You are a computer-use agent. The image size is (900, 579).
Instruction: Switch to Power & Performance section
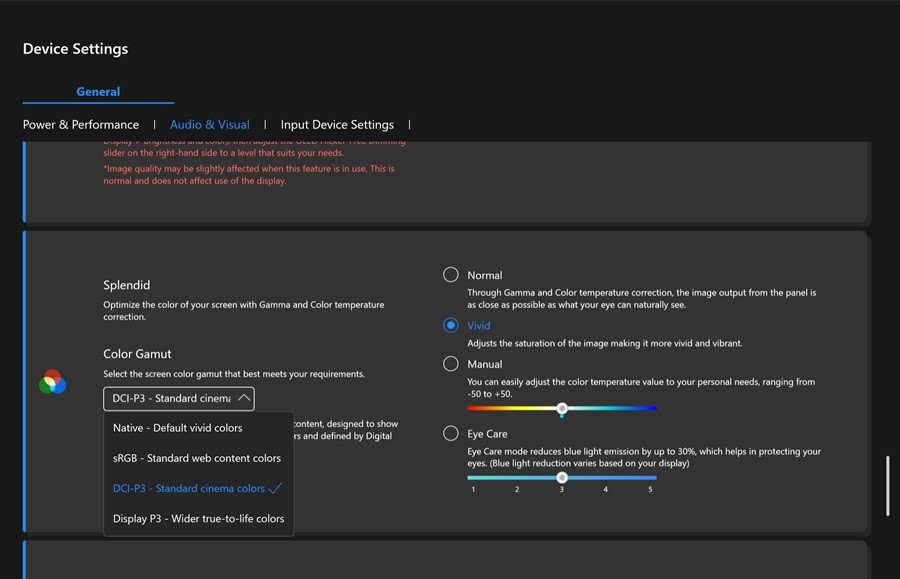[x=81, y=125]
